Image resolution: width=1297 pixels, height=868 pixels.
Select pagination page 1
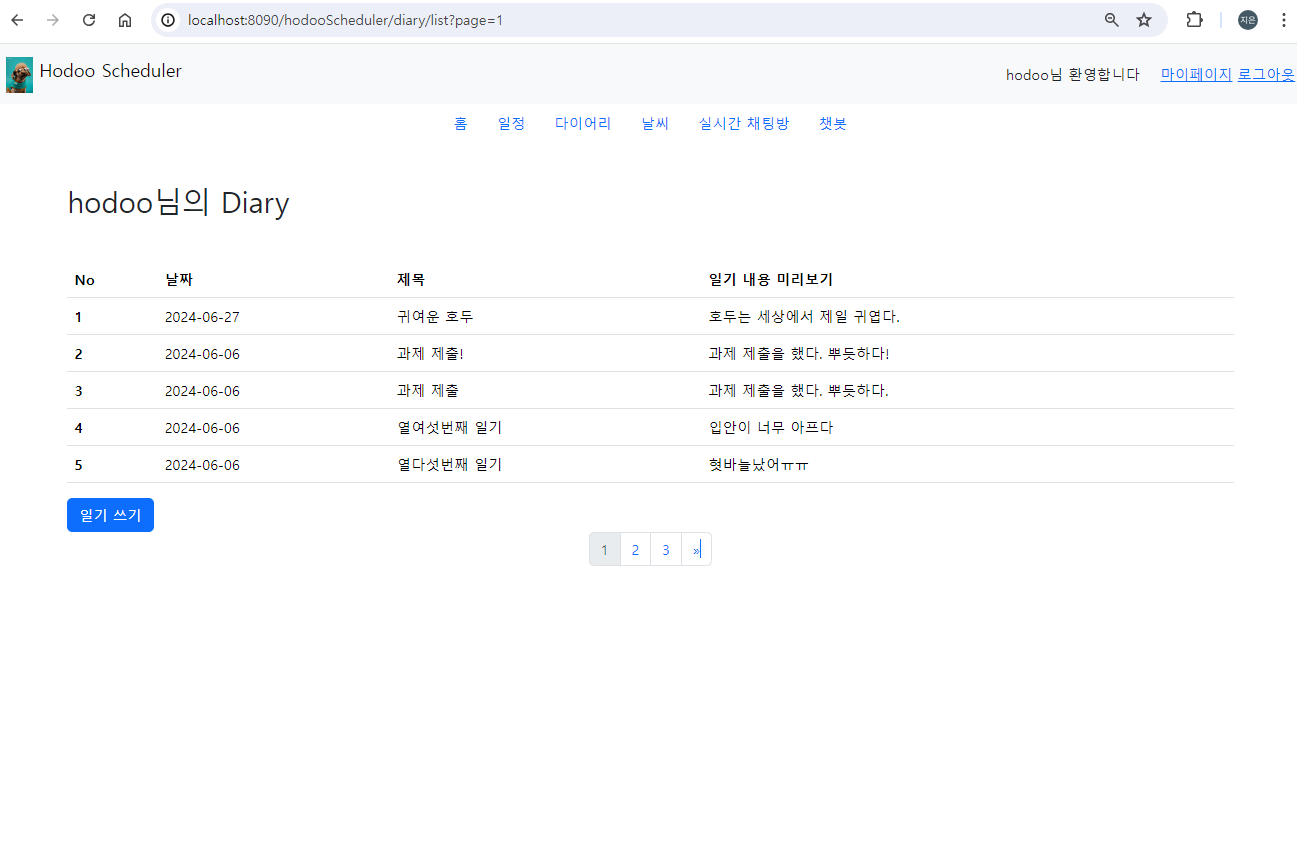coord(605,550)
